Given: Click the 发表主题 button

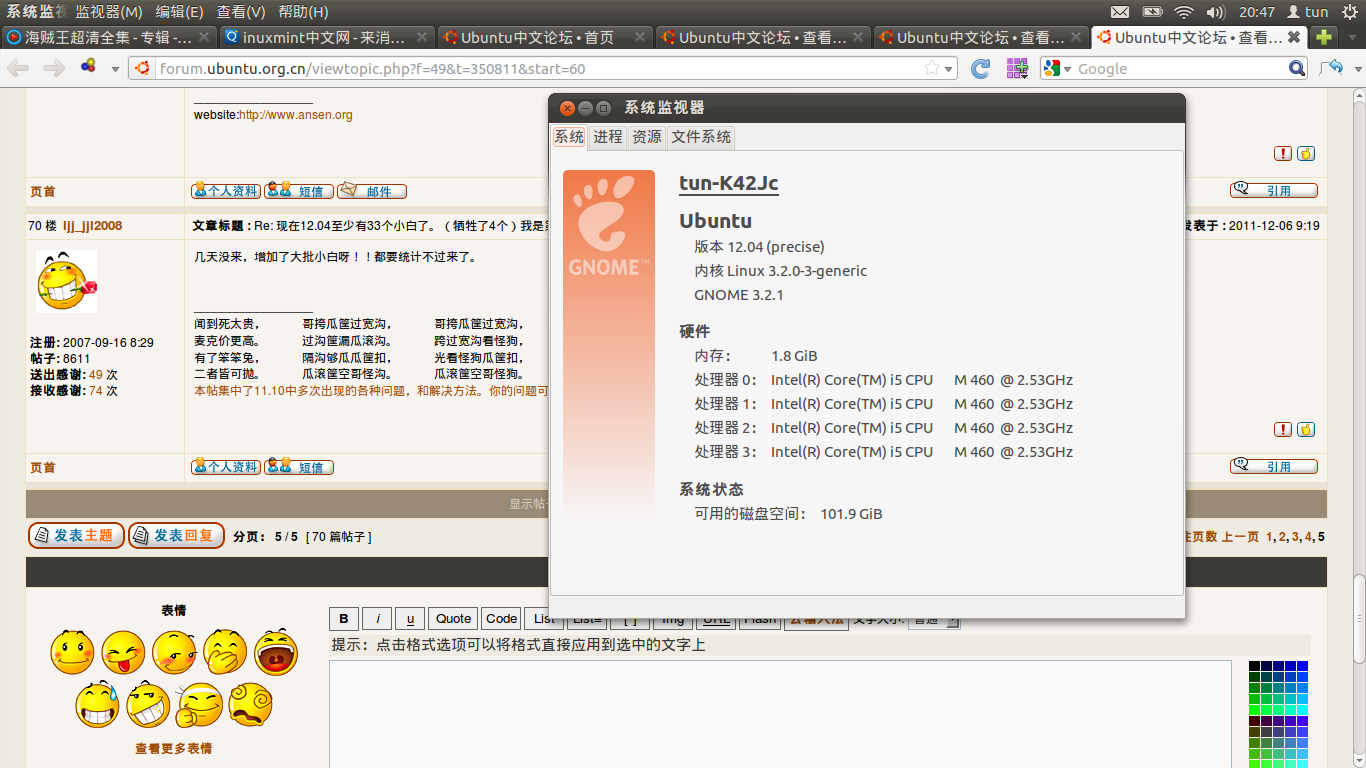Looking at the screenshot, I should pos(76,536).
